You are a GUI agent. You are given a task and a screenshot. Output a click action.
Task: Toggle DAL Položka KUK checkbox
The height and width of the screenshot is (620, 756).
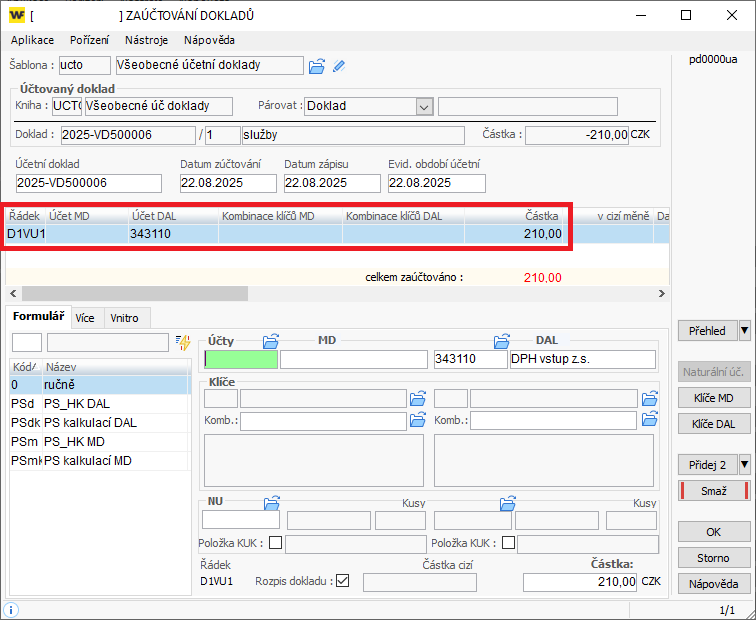tap(508, 543)
